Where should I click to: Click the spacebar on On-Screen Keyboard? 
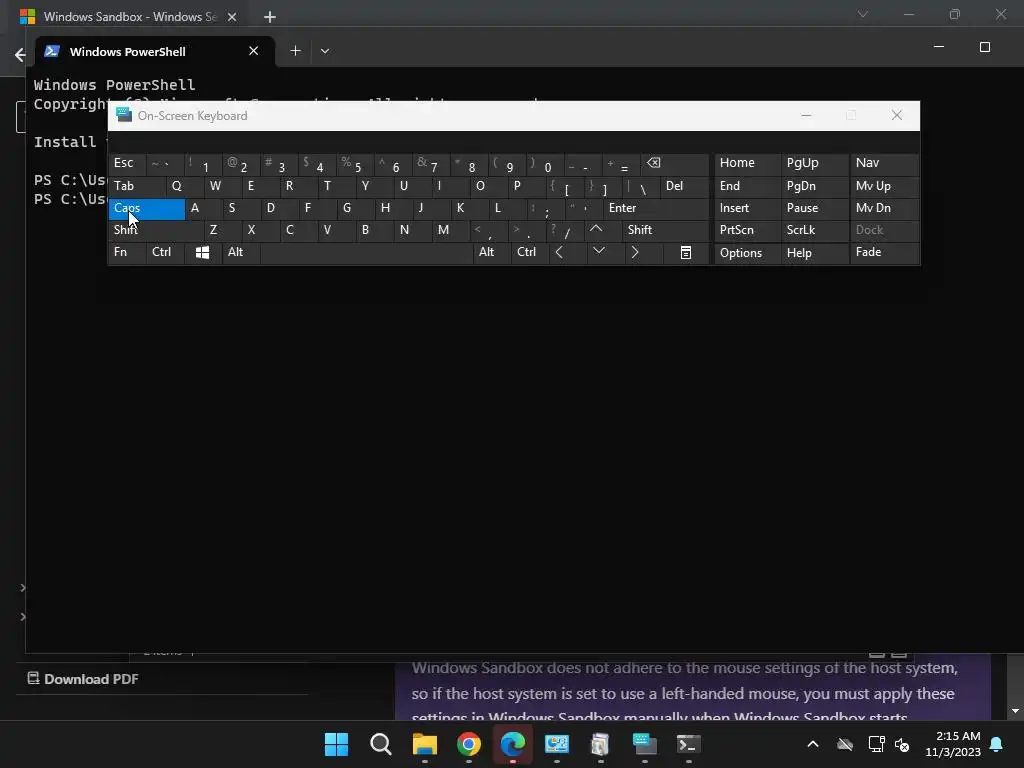367,252
